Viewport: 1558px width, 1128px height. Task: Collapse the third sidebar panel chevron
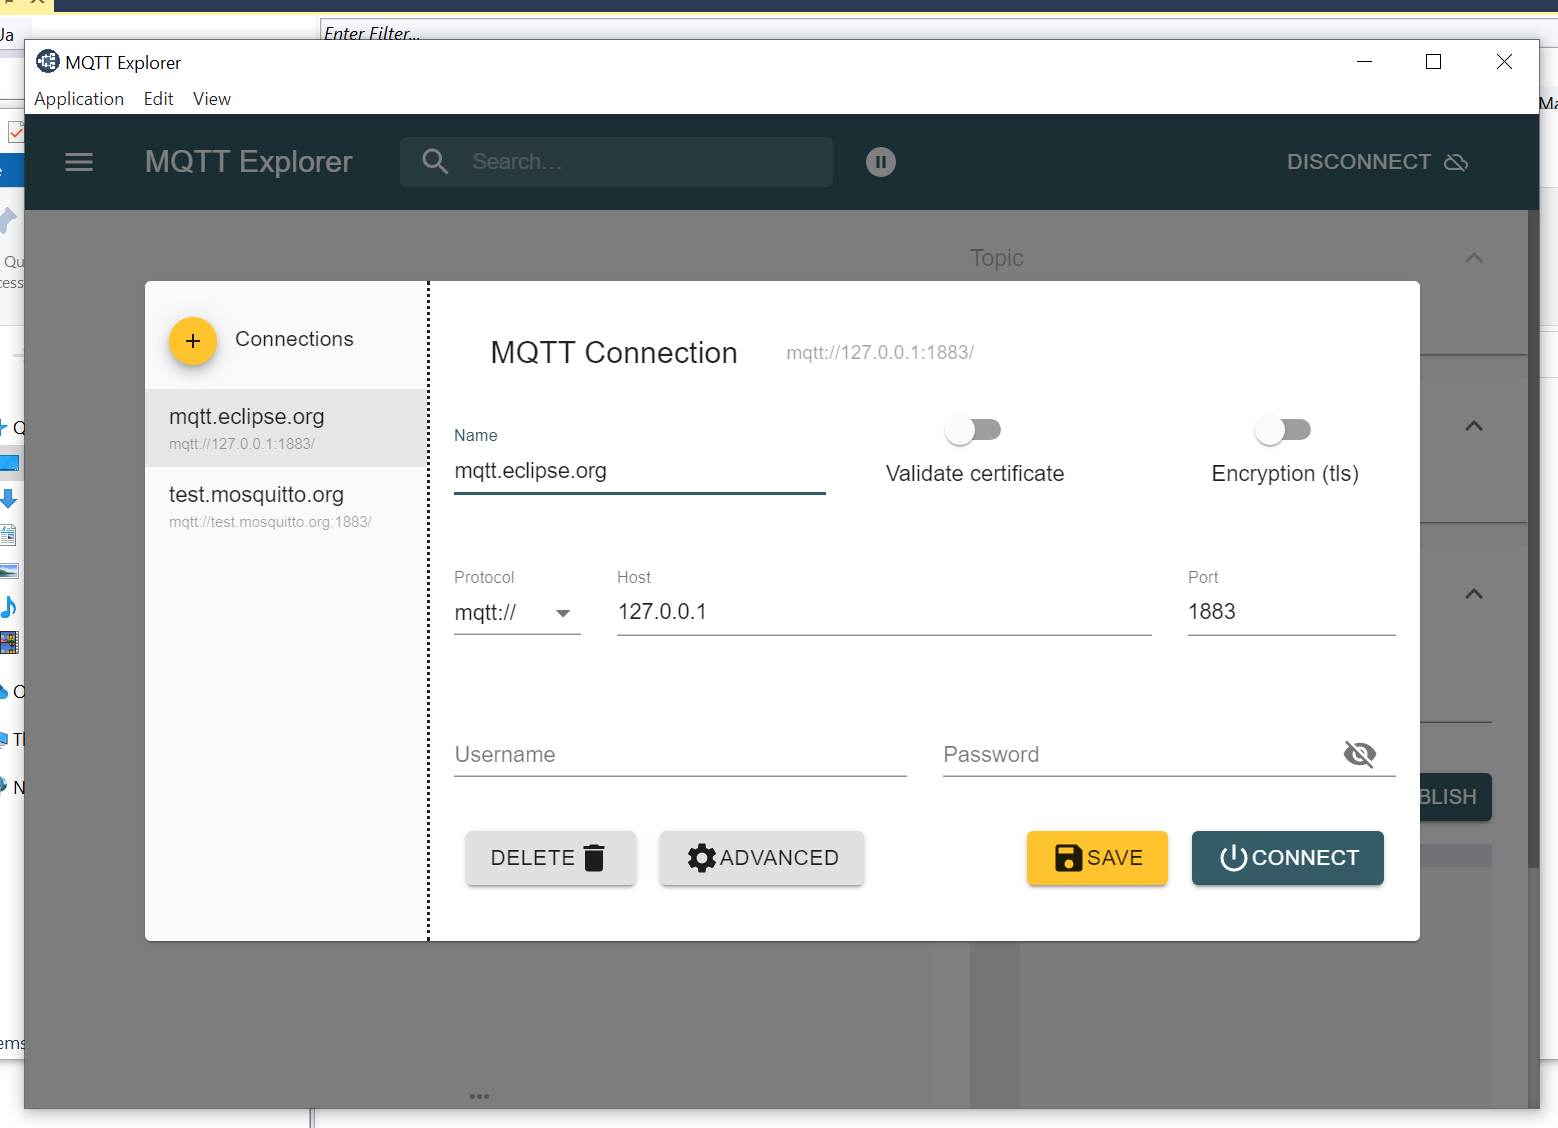coord(1474,594)
